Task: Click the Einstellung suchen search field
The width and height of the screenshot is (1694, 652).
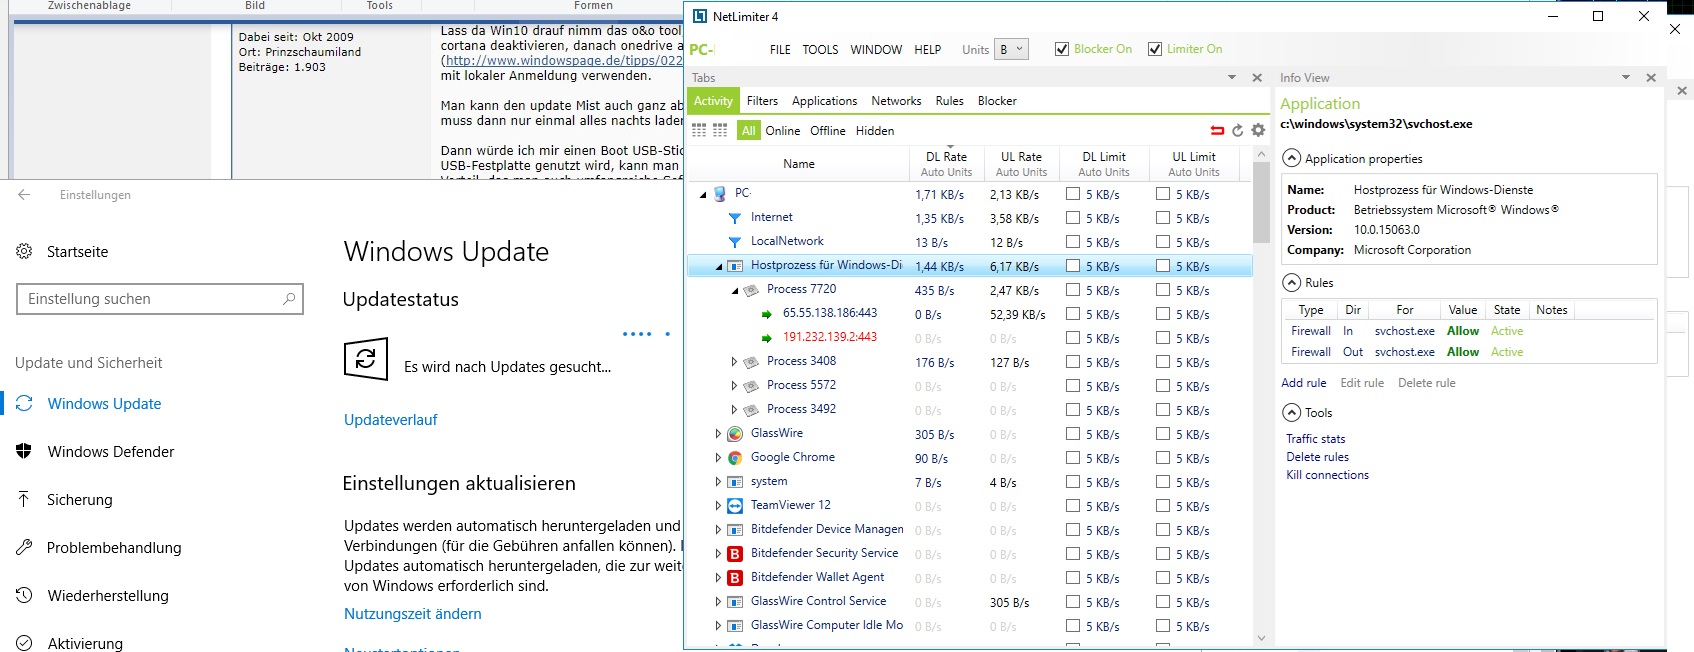Action: click(x=160, y=299)
